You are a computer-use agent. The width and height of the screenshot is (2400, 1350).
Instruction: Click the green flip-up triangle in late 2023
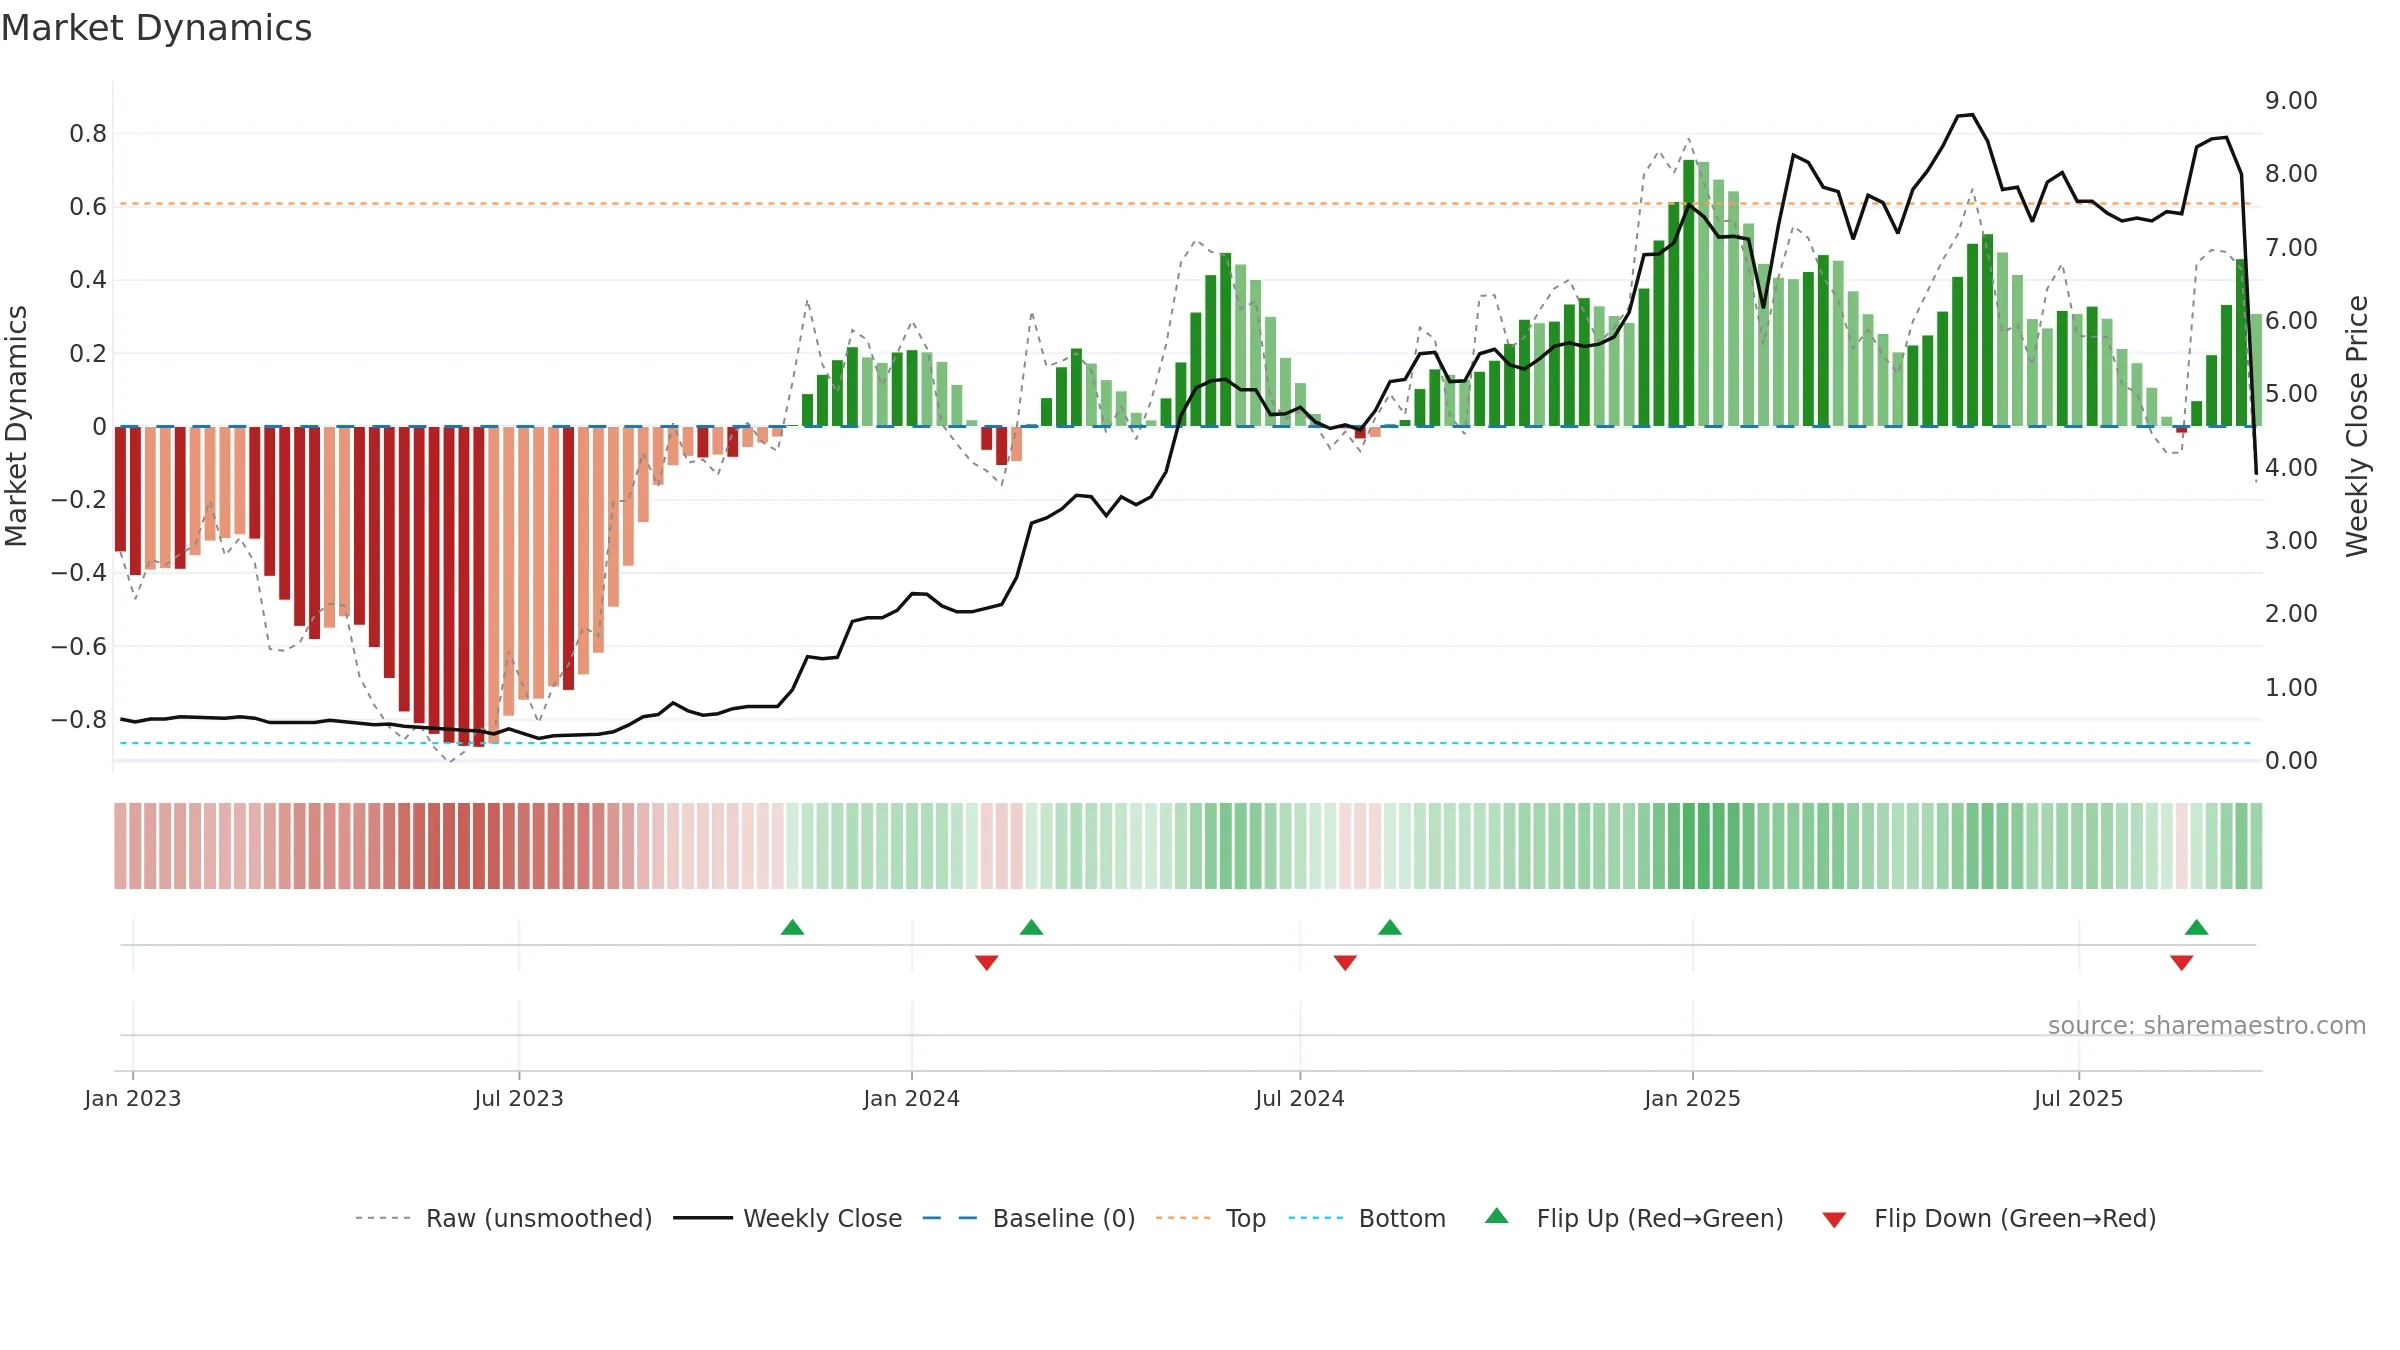(x=792, y=927)
